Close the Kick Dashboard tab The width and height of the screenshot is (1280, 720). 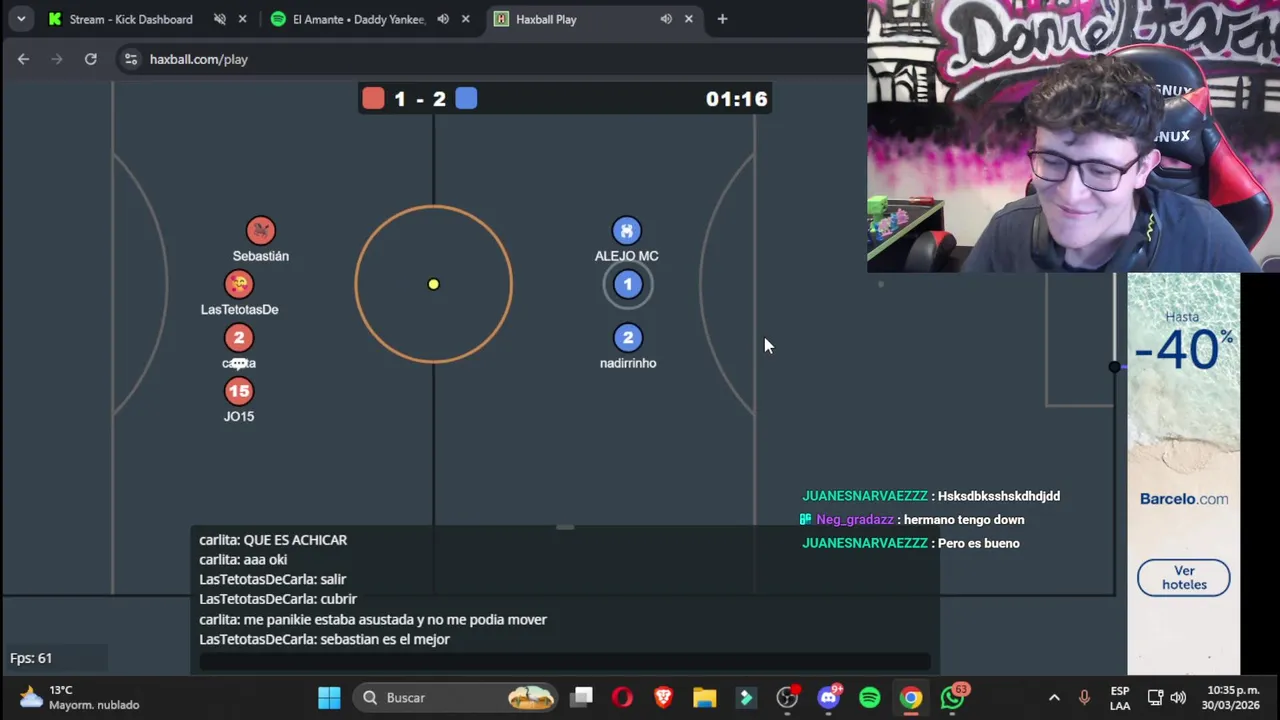[x=242, y=19]
